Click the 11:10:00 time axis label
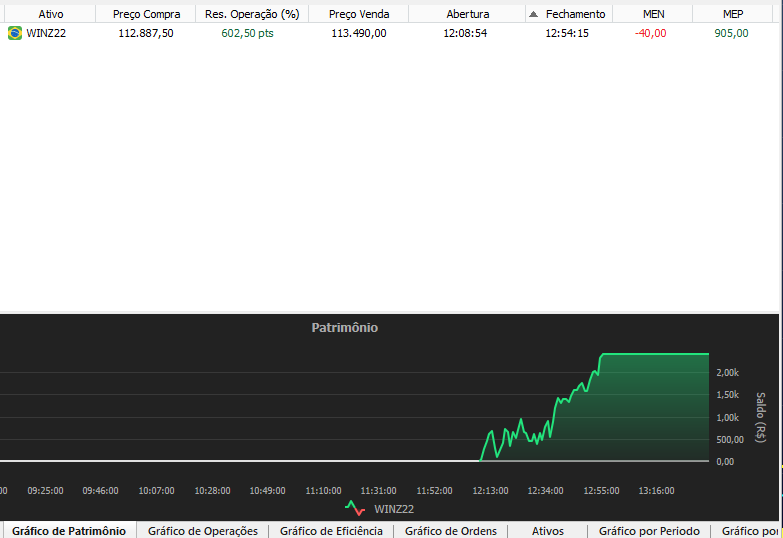Viewport: 783px width, 538px height. pos(324,491)
